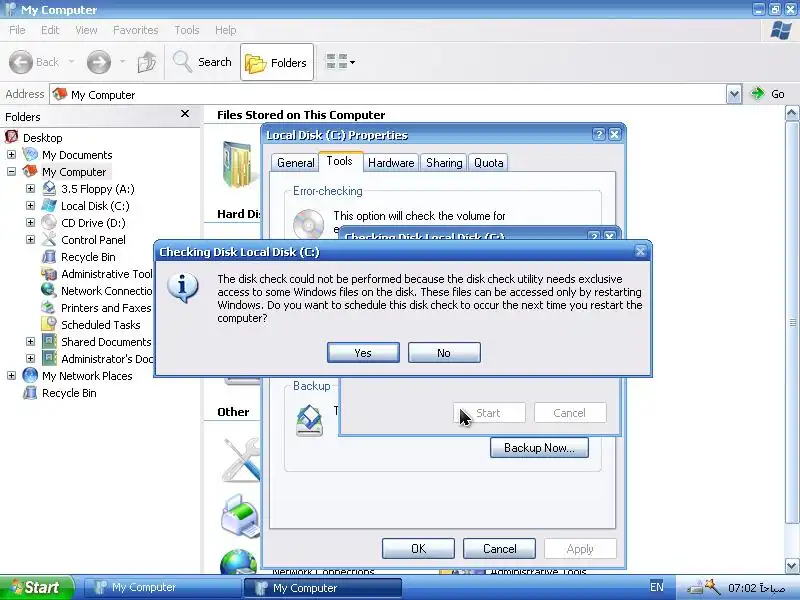
Task: Switch to the General tab in Properties
Action: tap(295, 163)
